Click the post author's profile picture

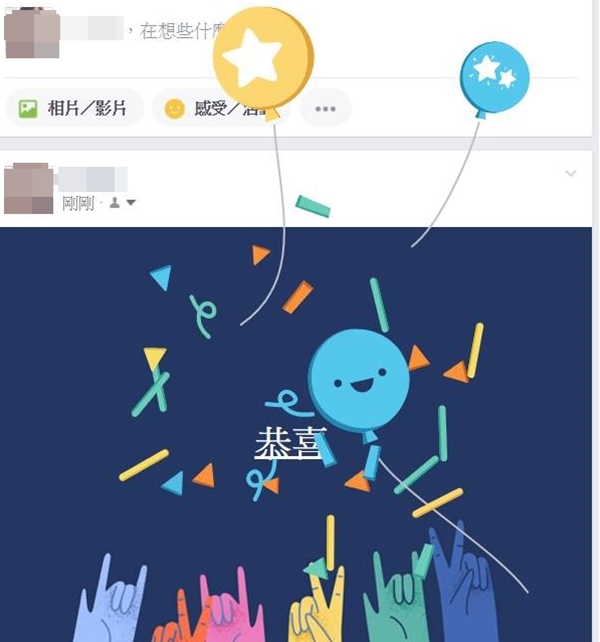point(29,188)
